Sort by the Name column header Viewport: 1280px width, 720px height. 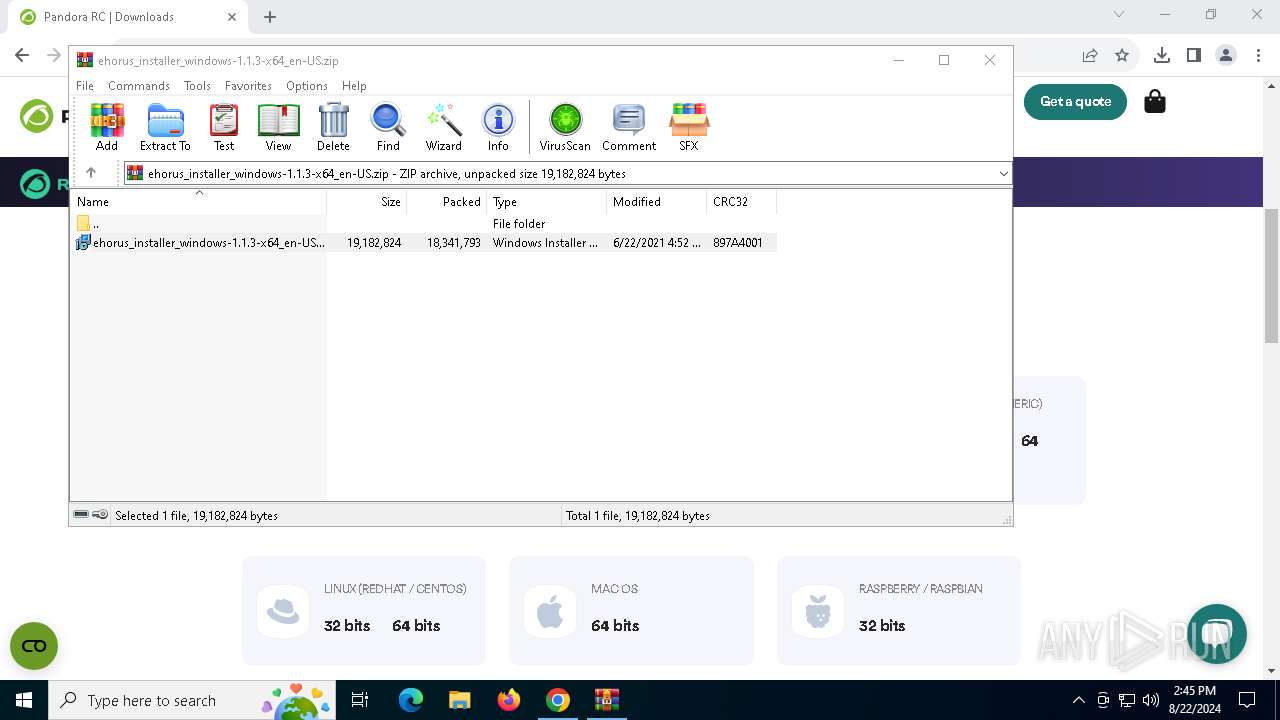click(x=198, y=202)
